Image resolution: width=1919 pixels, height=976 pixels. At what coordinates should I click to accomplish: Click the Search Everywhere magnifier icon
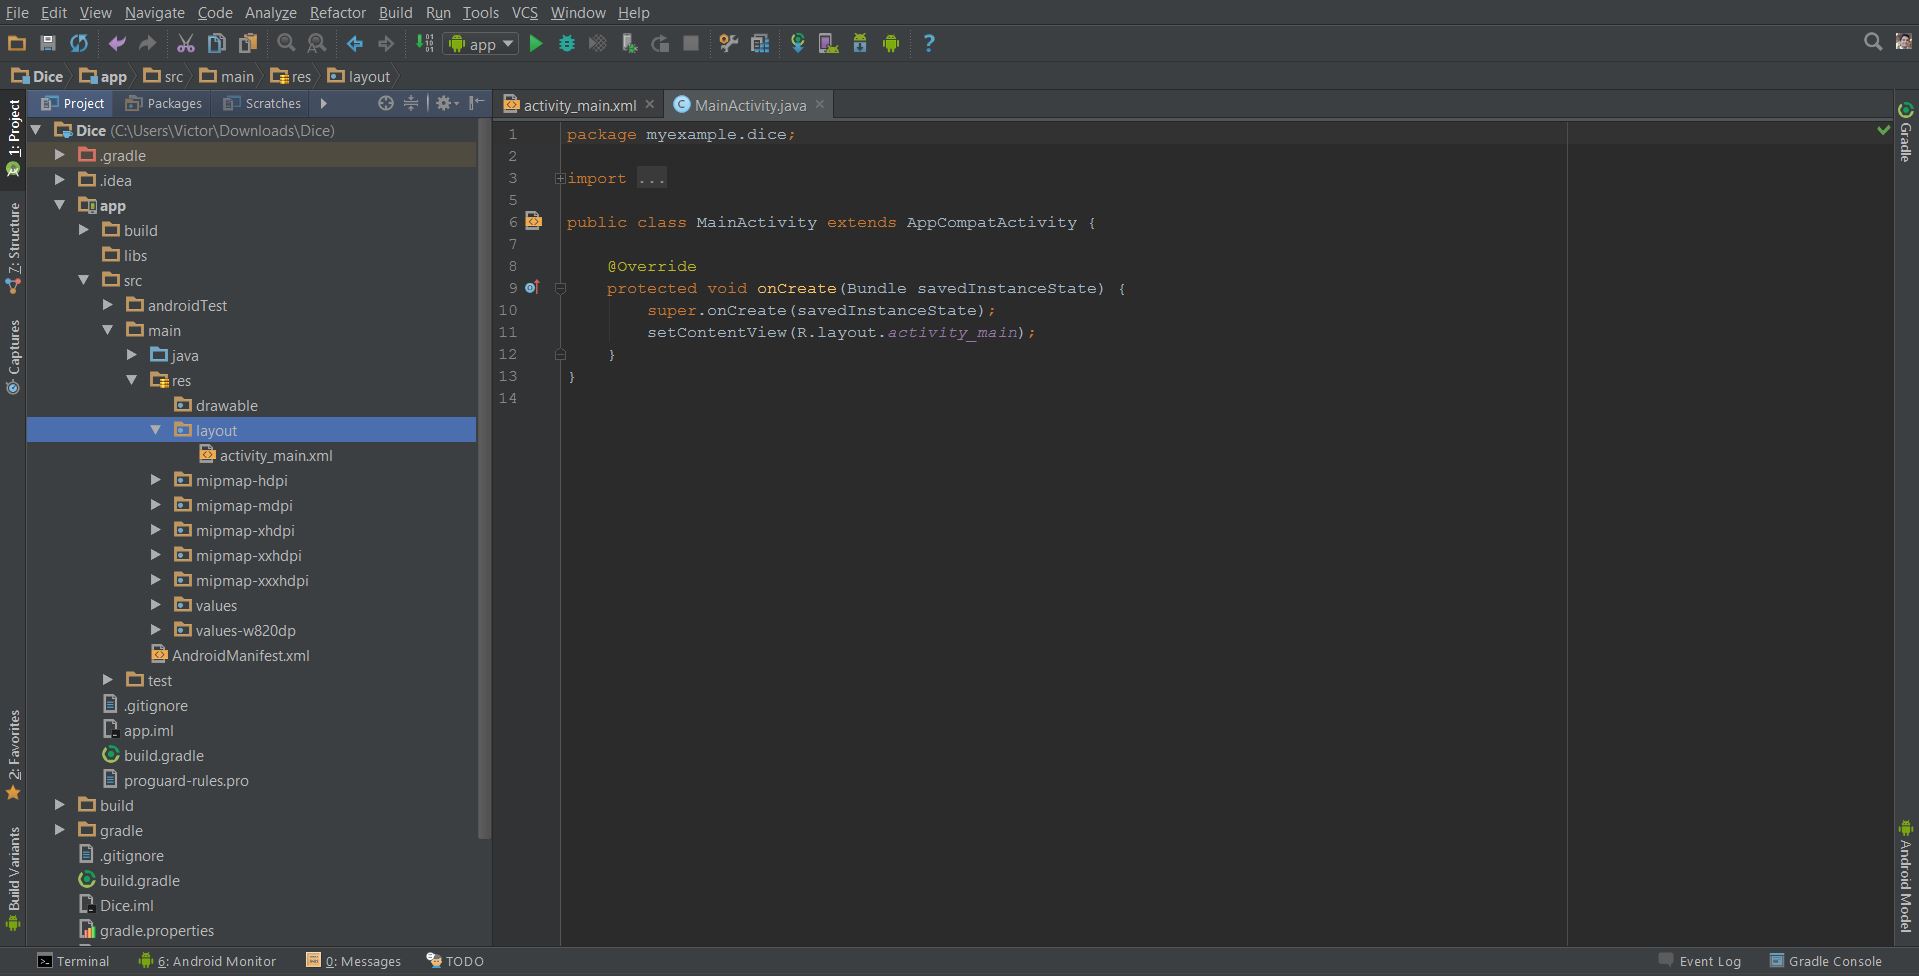coord(1873,42)
